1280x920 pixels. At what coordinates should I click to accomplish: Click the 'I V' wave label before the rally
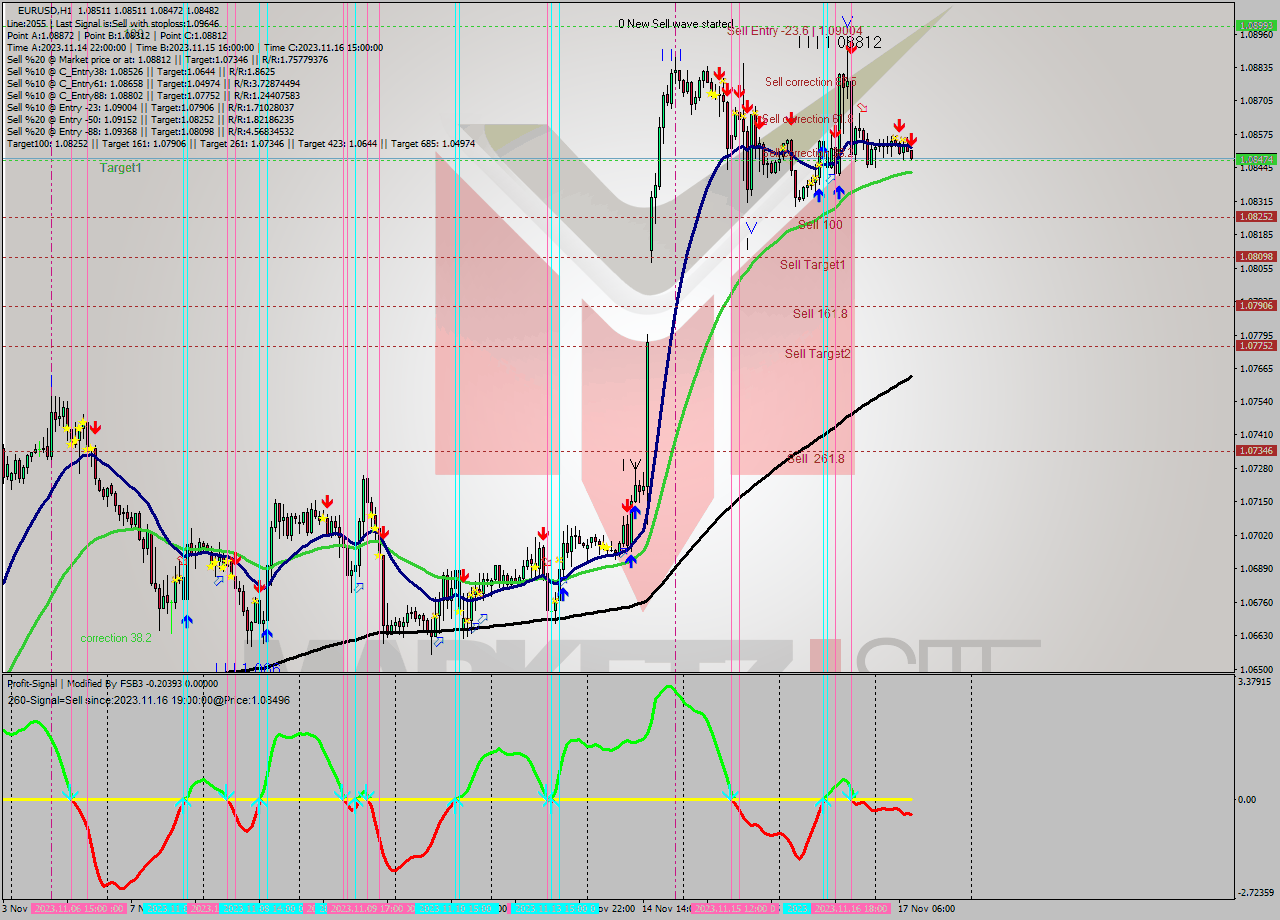tap(631, 465)
